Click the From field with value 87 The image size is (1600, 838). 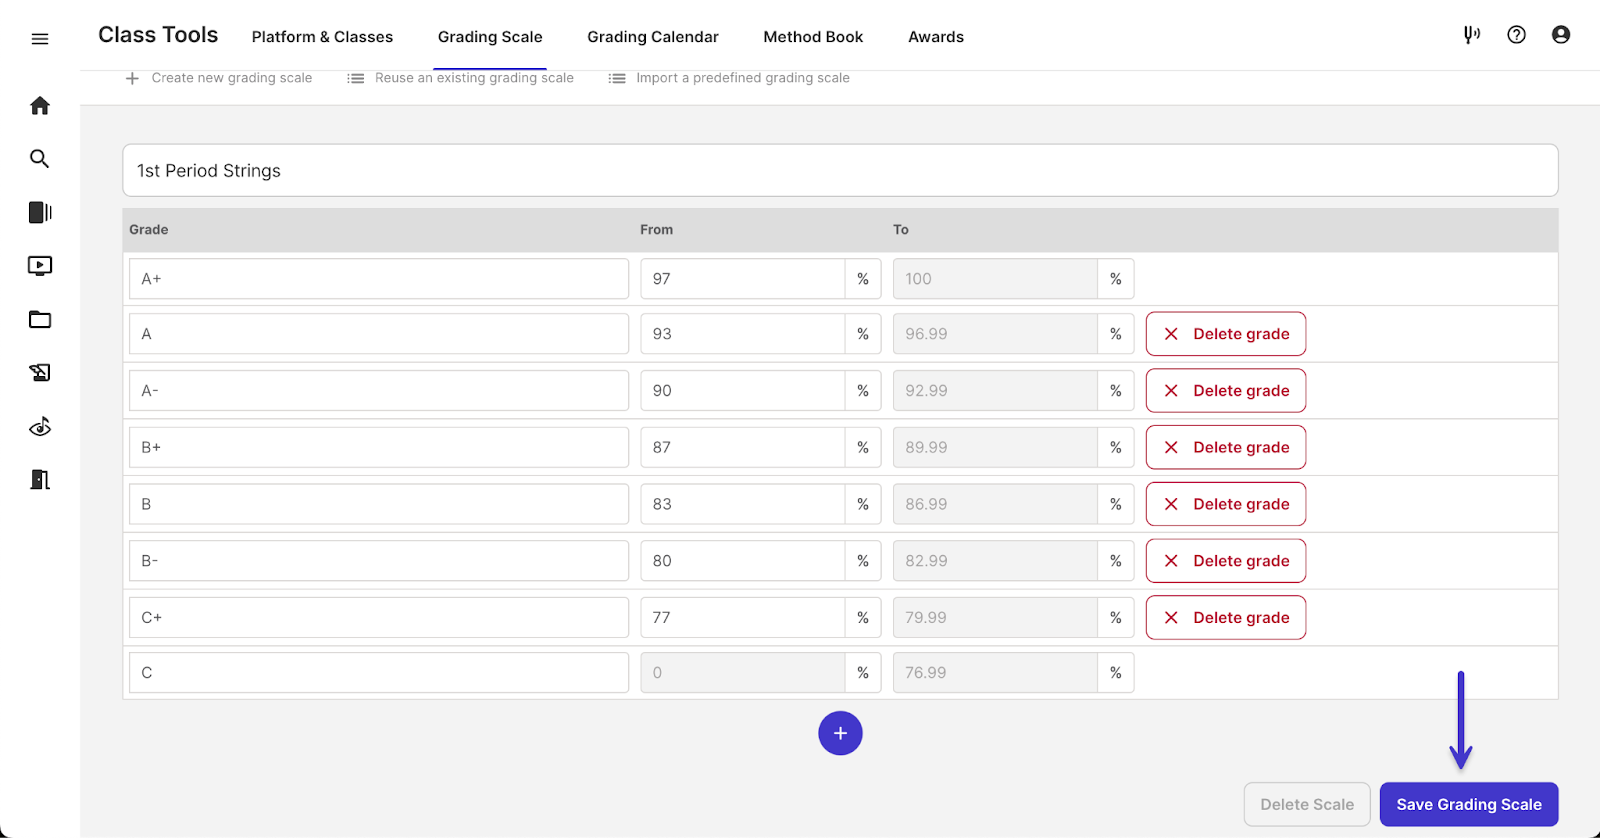pyautogui.click(x=743, y=447)
